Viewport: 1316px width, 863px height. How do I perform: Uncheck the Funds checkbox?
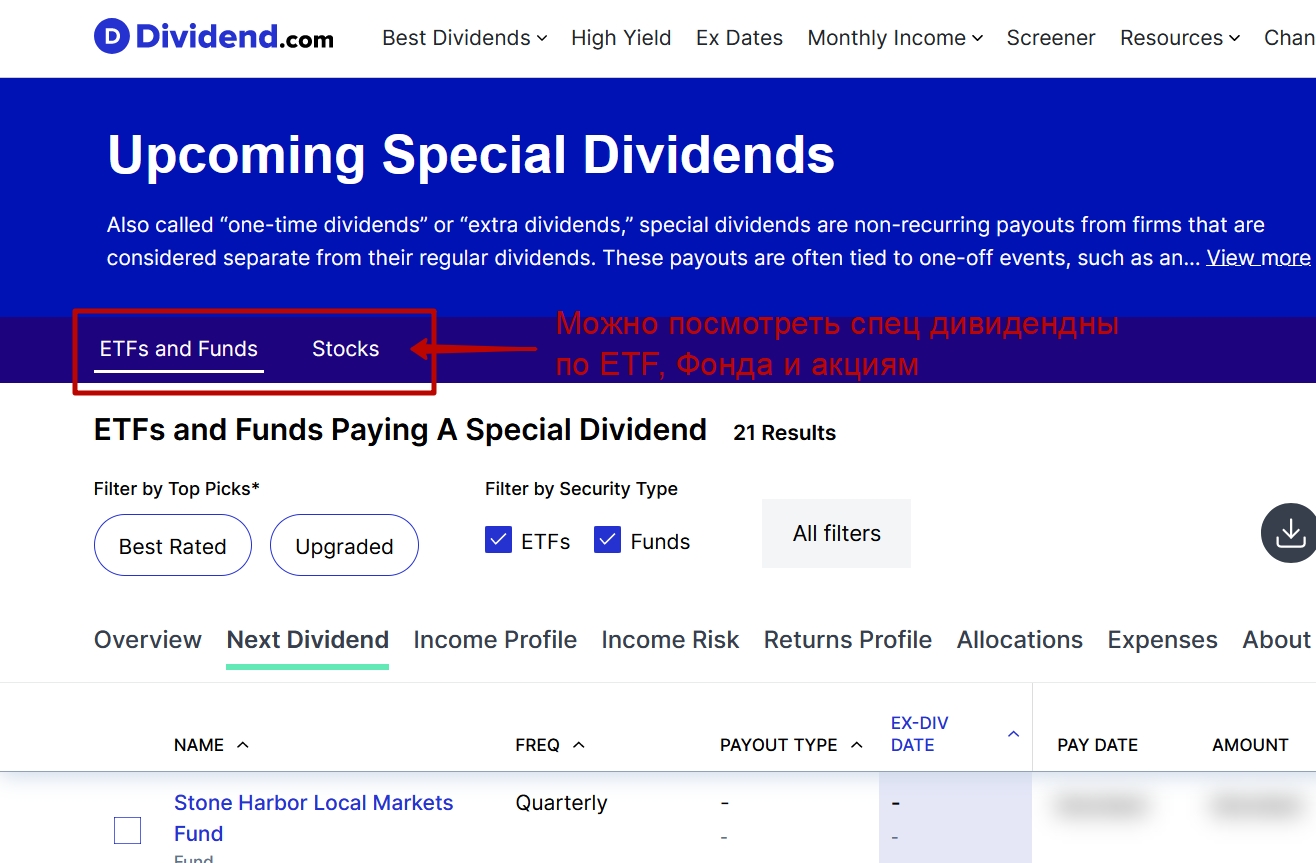click(x=607, y=541)
